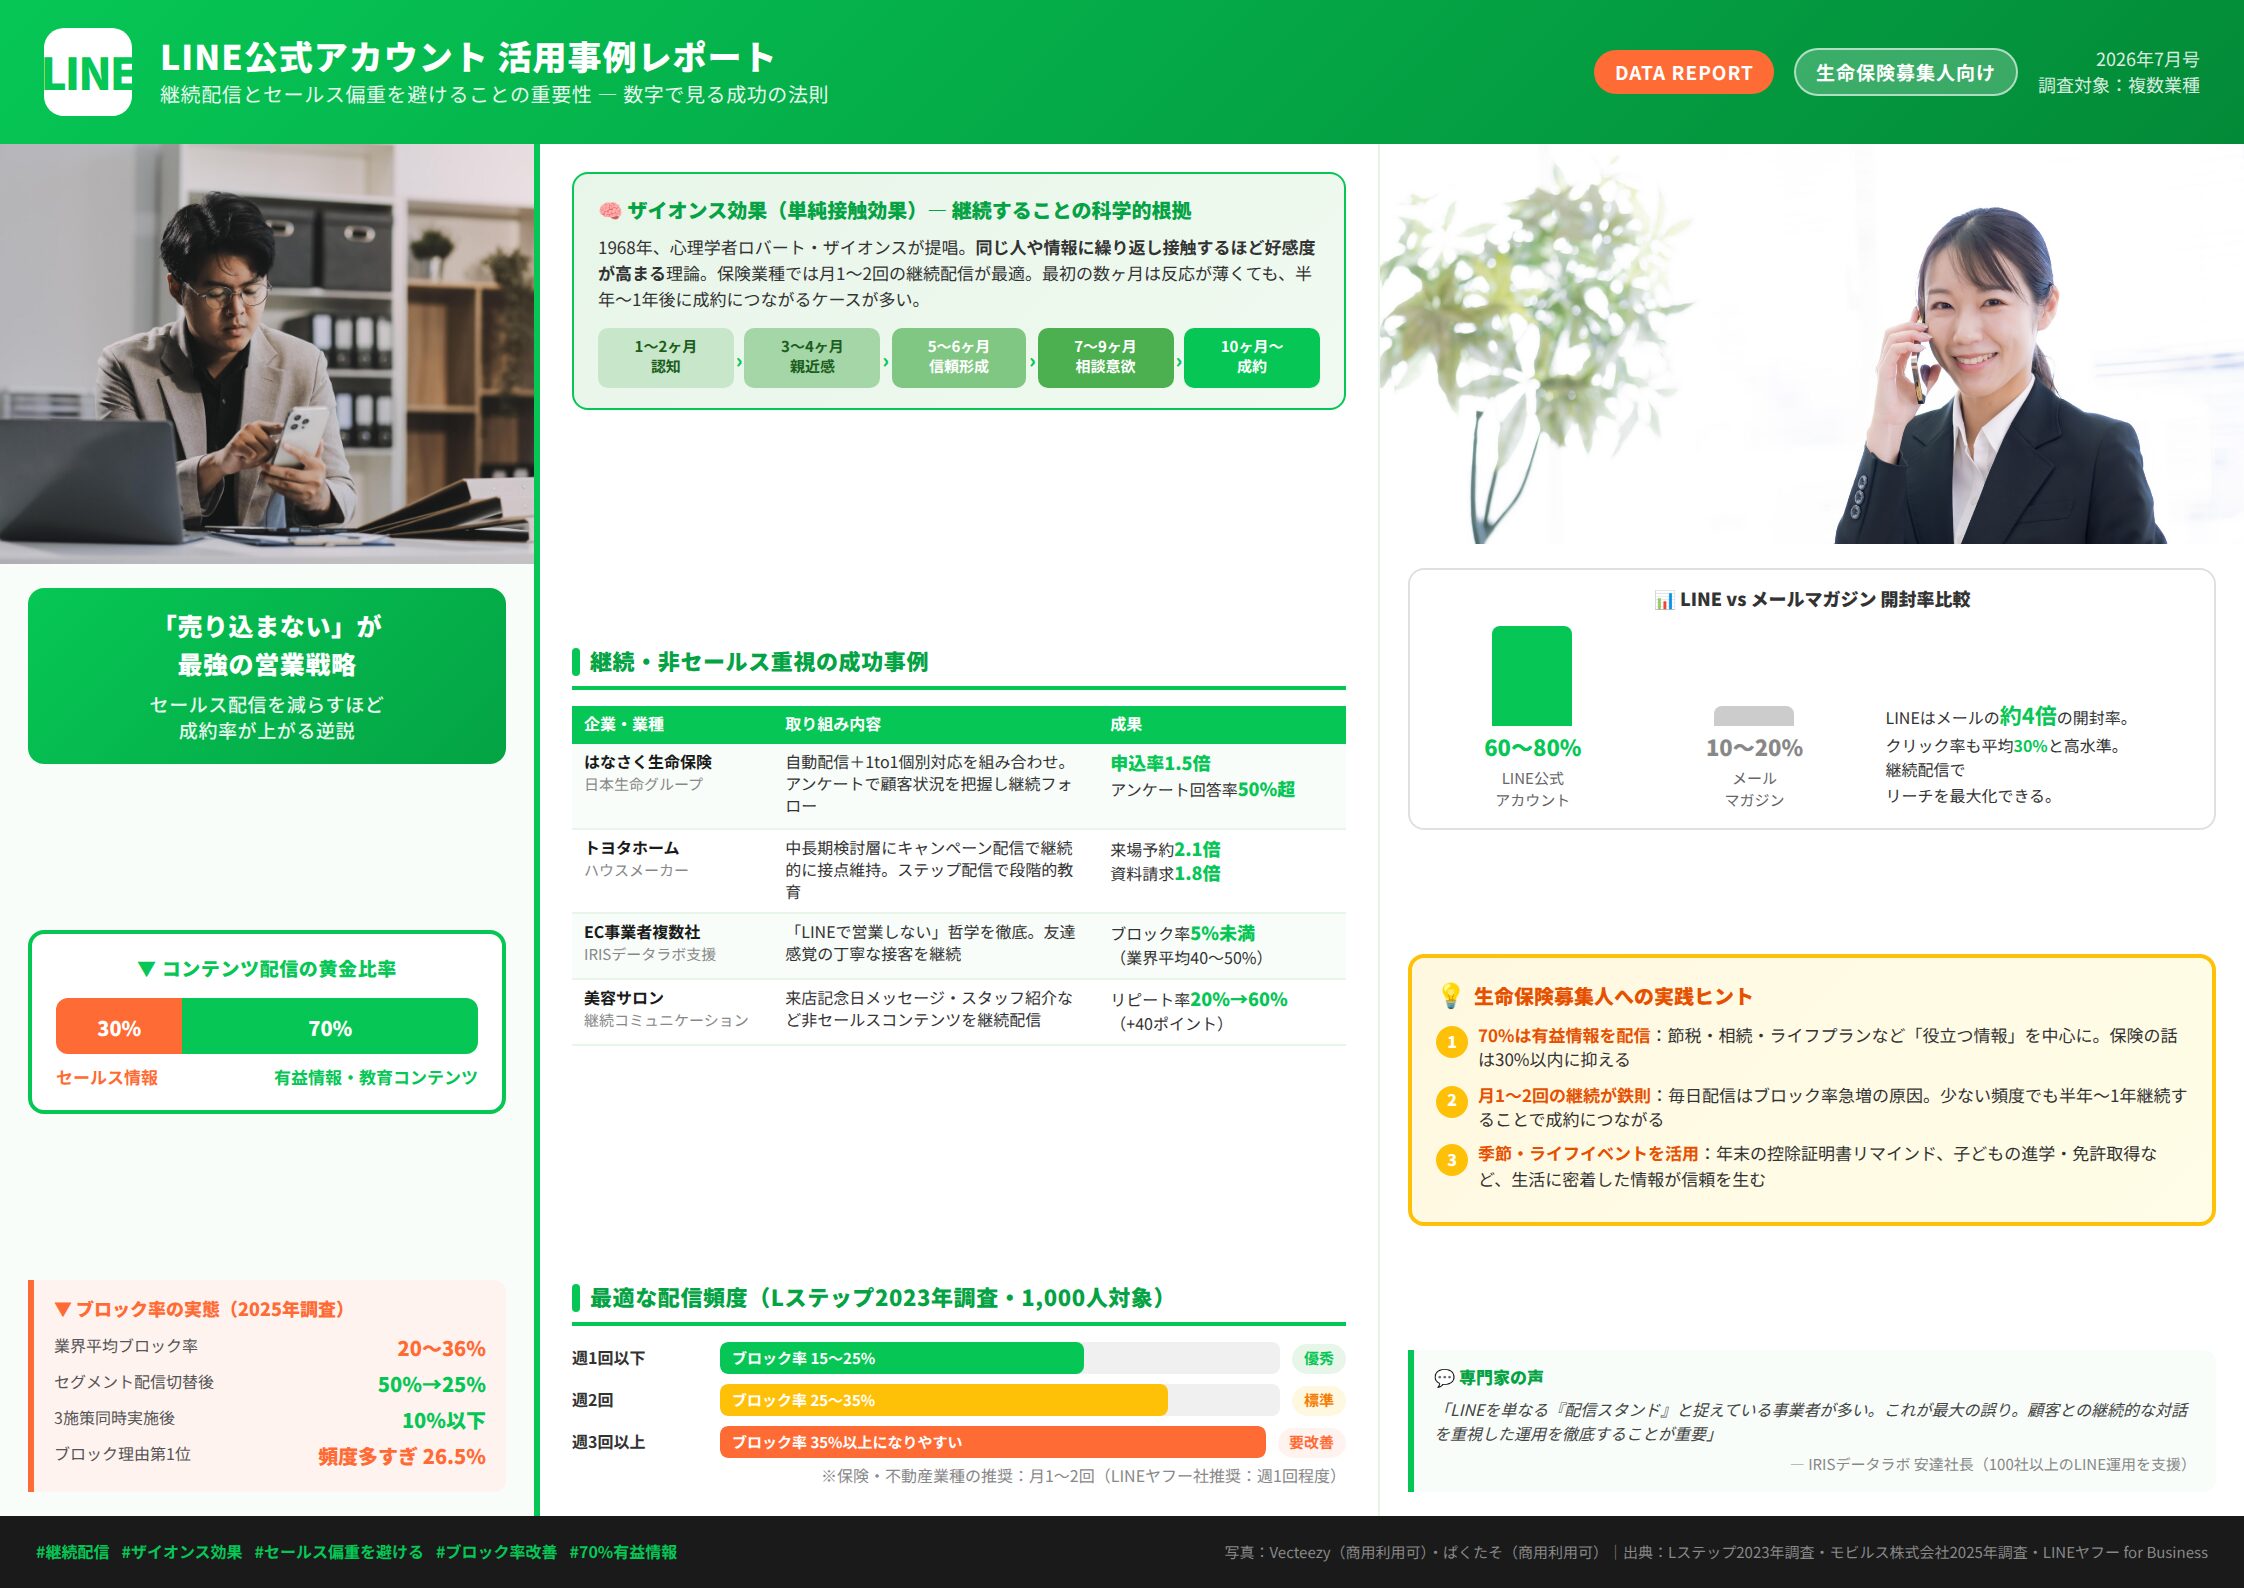This screenshot has height=1588, width=2244.
Task: Click the IRISデータラボ 安達社長 attribution line
Action: click(x=1988, y=1464)
